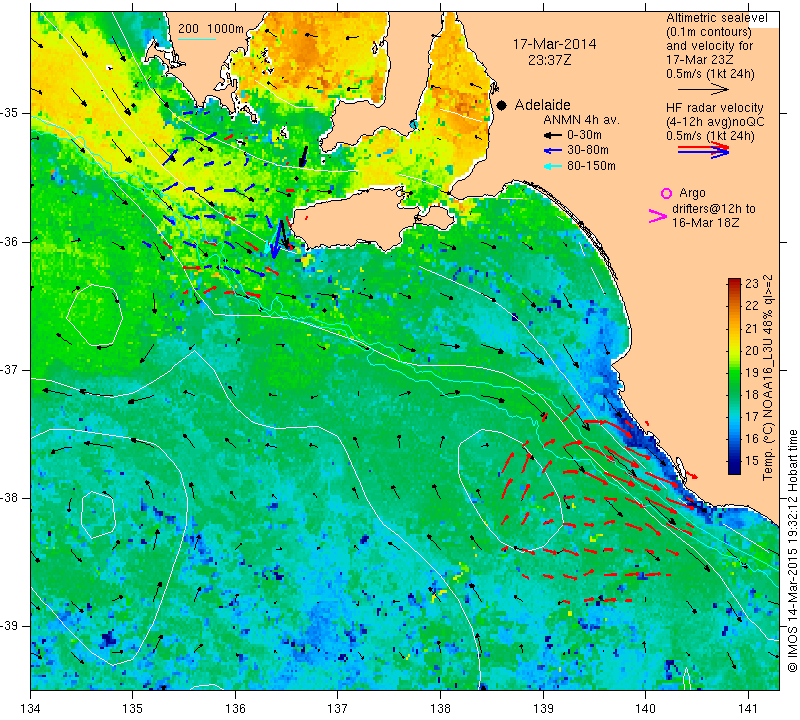Click the 30-80m depth label
This screenshot has width=800, height=720.
[x=587, y=151]
